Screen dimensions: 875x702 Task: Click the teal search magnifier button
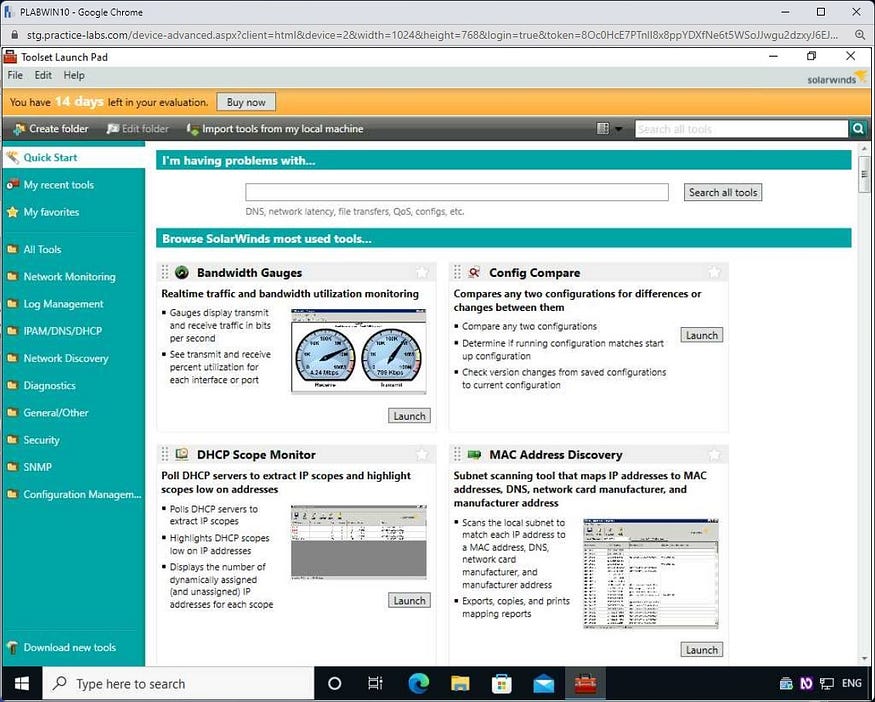click(x=858, y=129)
